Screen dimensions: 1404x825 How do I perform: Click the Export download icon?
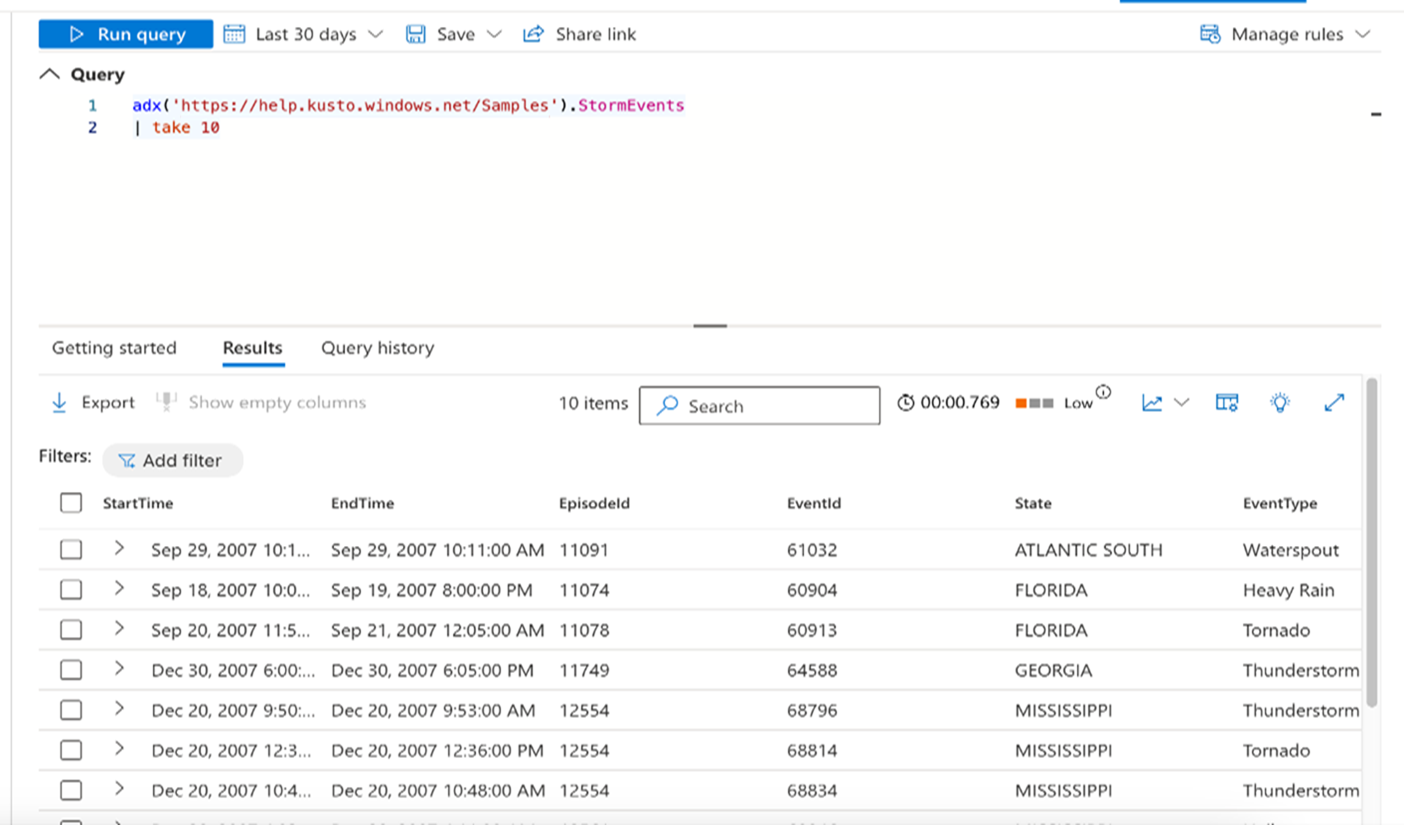tap(59, 403)
